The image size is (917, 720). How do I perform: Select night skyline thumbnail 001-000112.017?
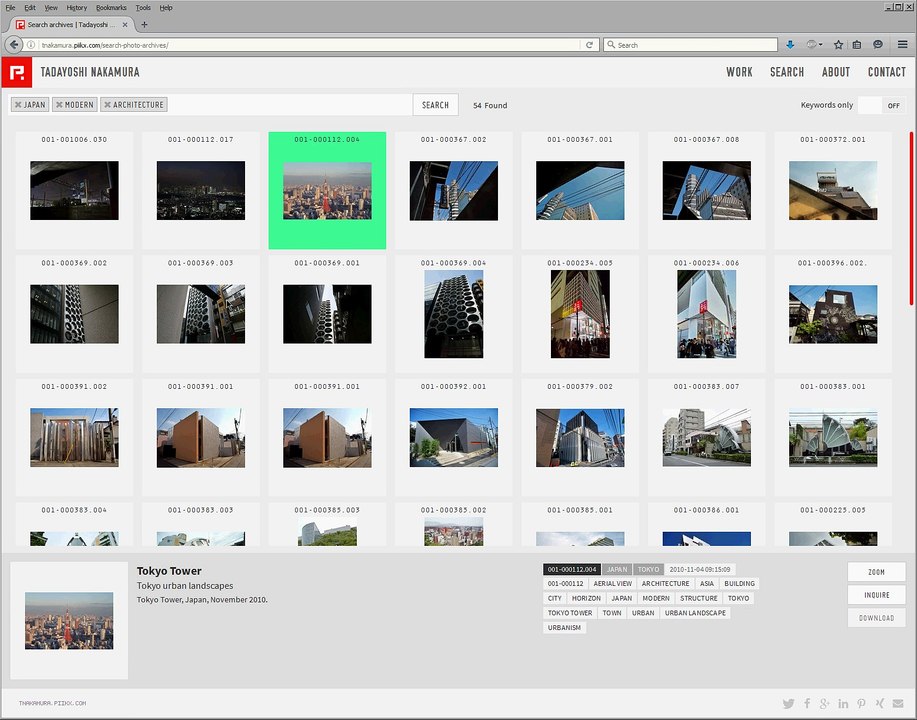pos(201,191)
